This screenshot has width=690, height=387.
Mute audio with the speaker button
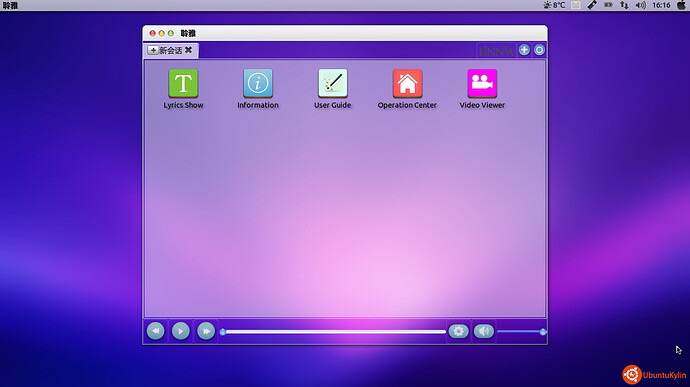pyautogui.click(x=484, y=331)
